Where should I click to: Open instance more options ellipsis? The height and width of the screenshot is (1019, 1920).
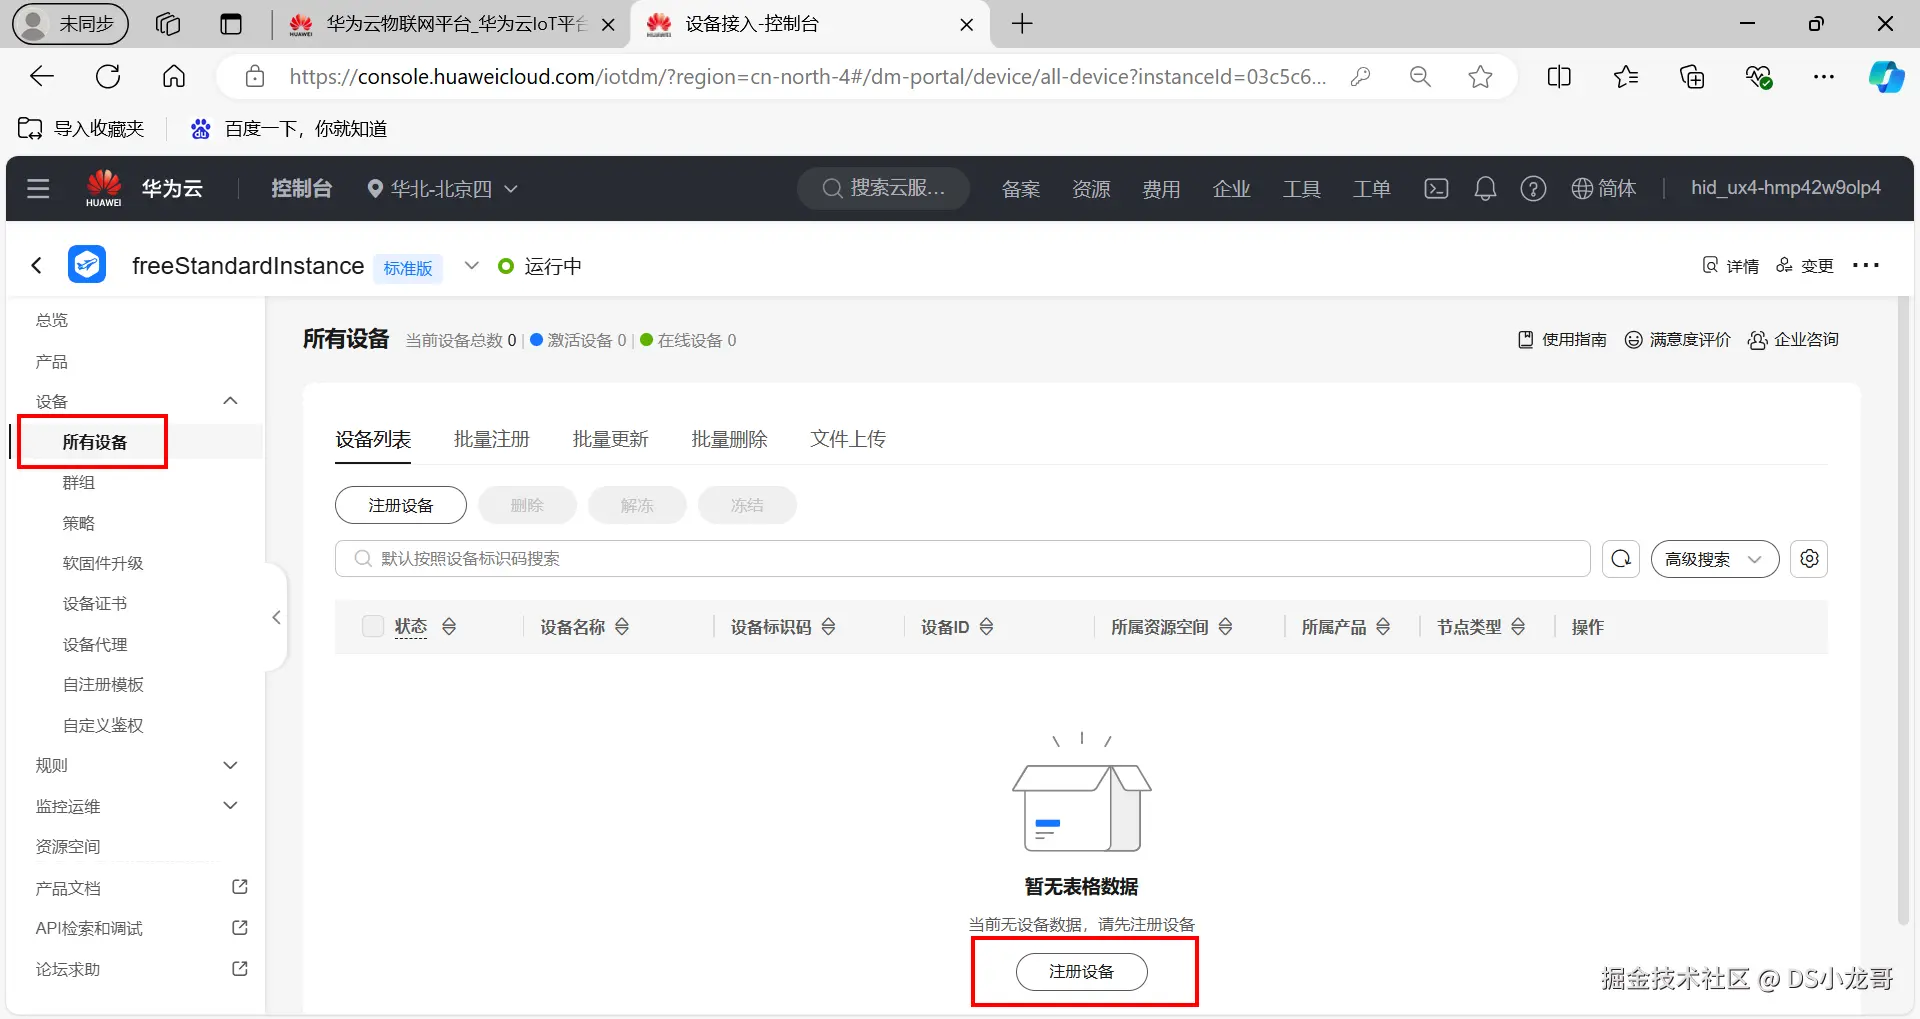1866,266
